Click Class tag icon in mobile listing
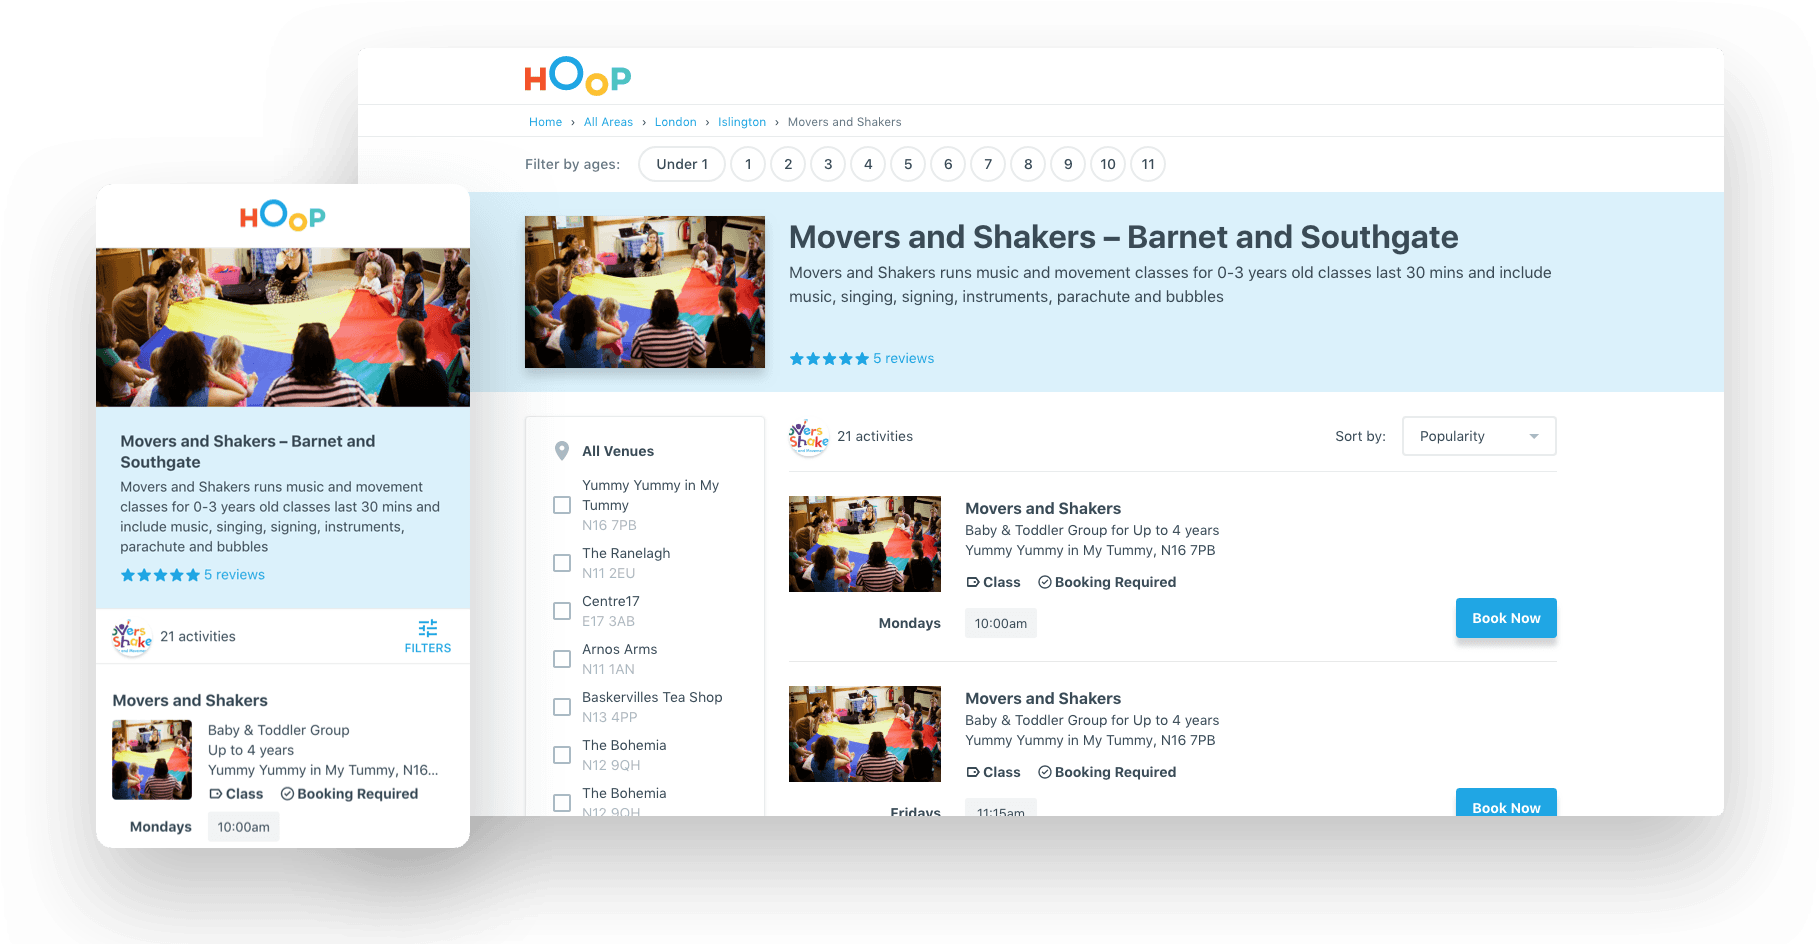The image size is (1820, 944). (215, 794)
